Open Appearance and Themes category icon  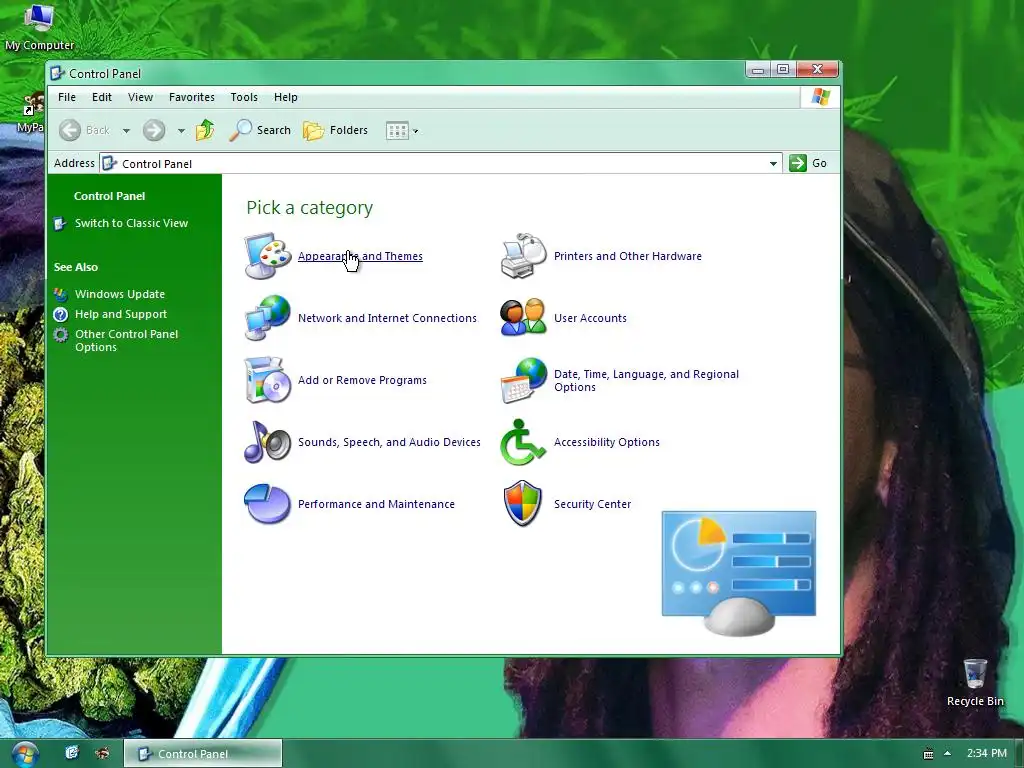(x=268, y=256)
